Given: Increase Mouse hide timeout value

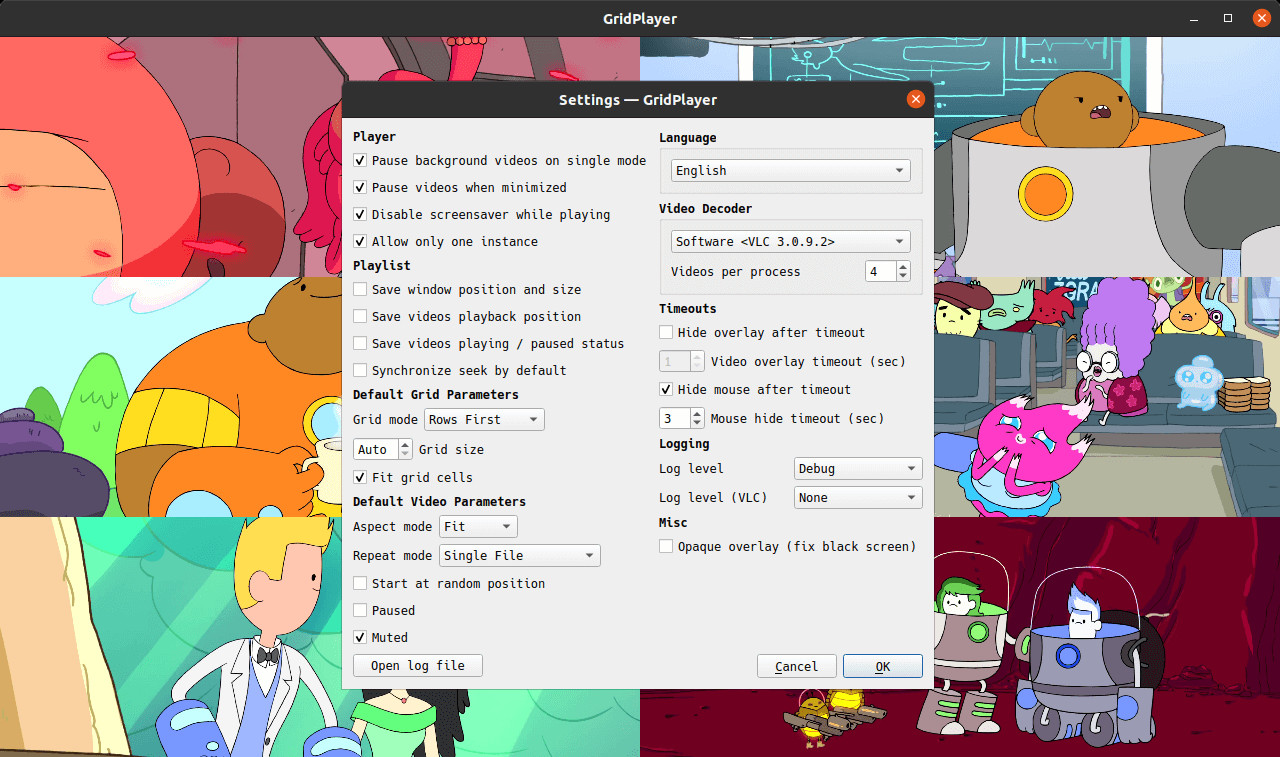Looking at the screenshot, I should tap(698, 413).
